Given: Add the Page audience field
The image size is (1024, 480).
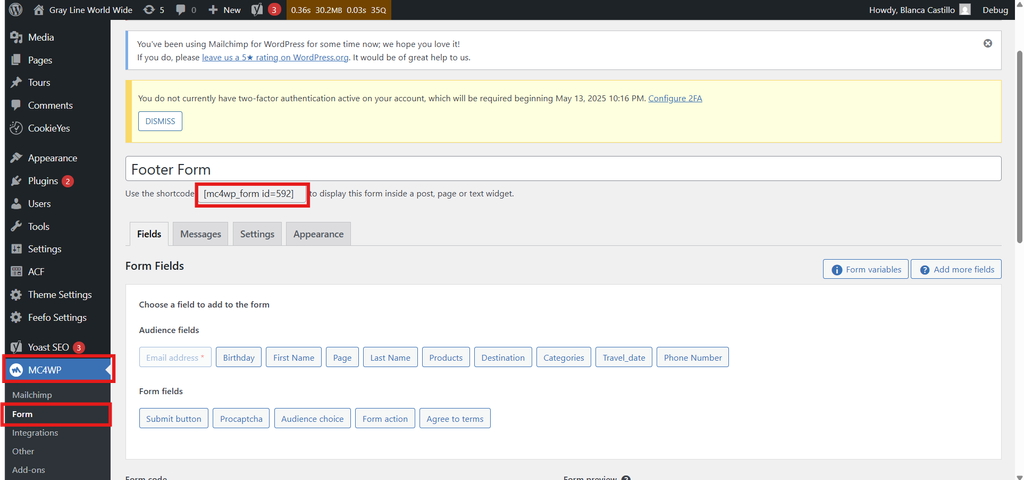Looking at the screenshot, I should coord(342,357).
